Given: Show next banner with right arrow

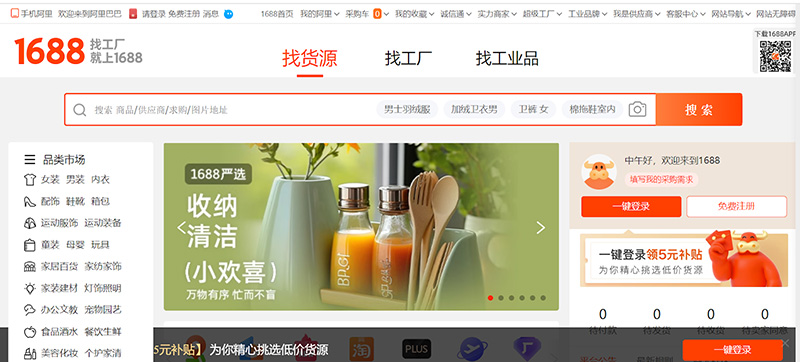Looking at the screenshot, I should coord(541,227).
